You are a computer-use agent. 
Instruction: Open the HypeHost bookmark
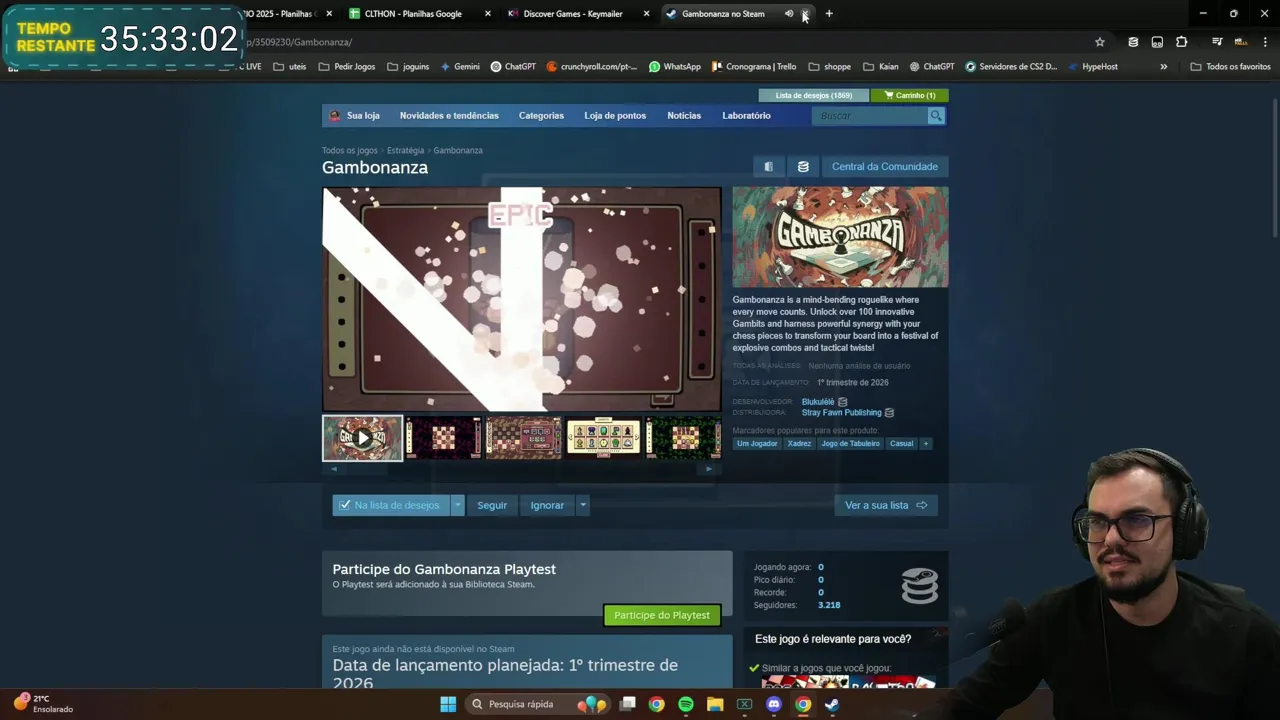(1093, 67)
